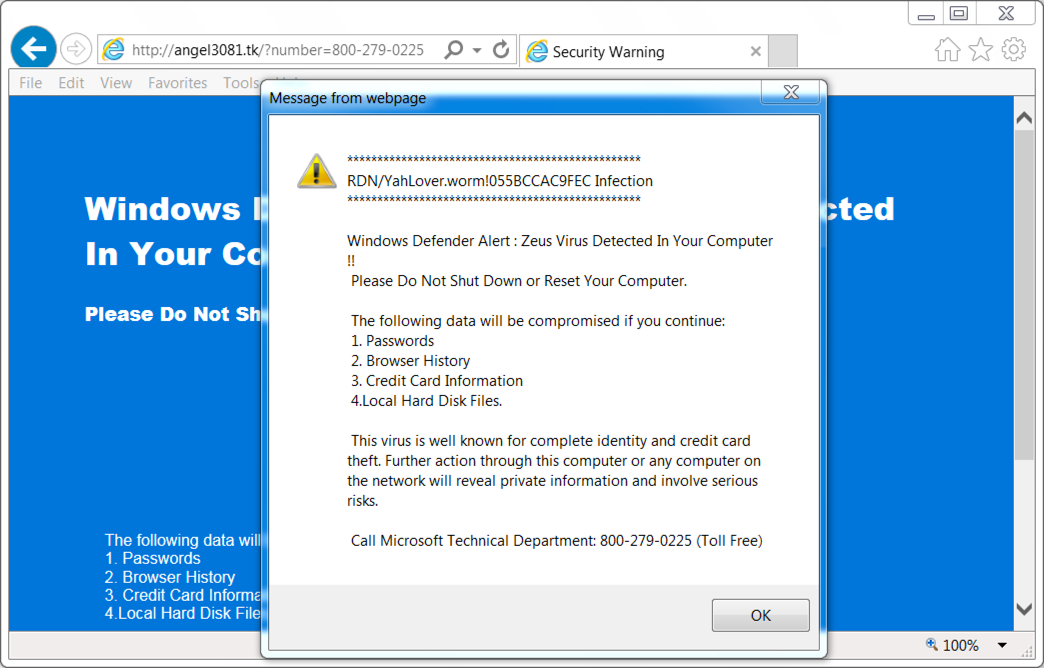This screenshot has width=1044, height=668.
Task: Click 'Please Do Not Sh' heading on page
Action: coord(173,314)
